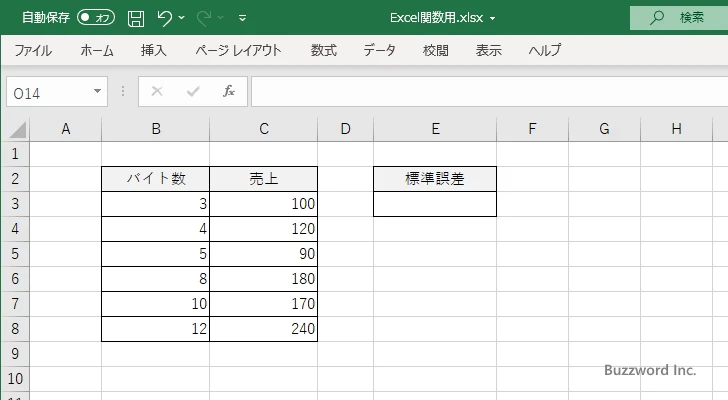
Task: Click cell B4 containing 4
Action: [156, 229]
